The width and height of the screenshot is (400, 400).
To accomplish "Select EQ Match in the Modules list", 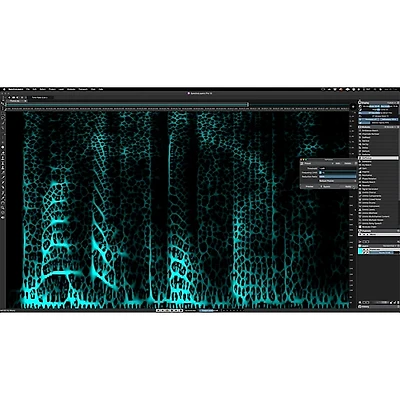I will click(379, 165).
